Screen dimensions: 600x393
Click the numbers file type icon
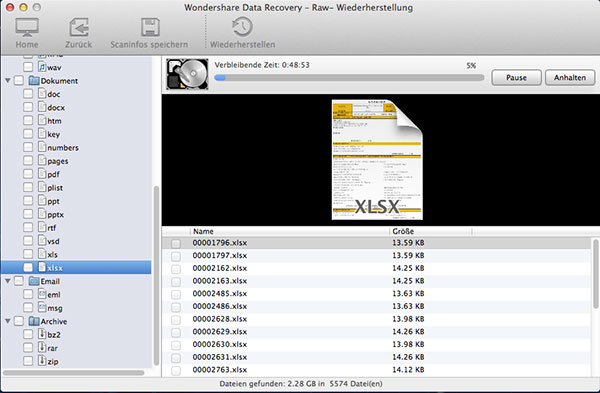pyautogui.click(x=42, y=147)
